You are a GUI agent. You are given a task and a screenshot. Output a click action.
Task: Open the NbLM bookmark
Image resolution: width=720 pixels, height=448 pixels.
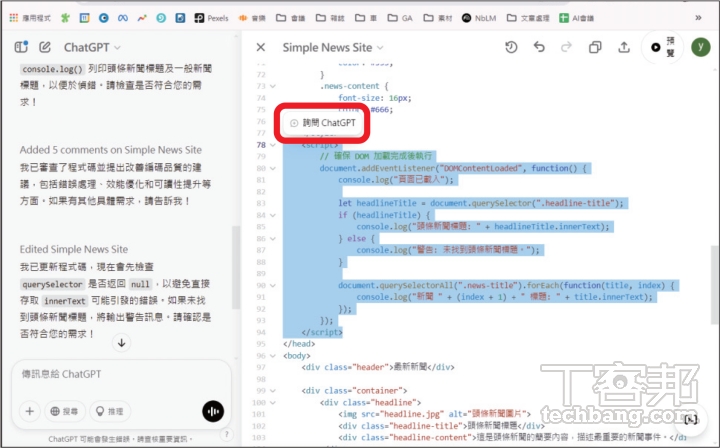pyautogui.click(x=479, y=18)
